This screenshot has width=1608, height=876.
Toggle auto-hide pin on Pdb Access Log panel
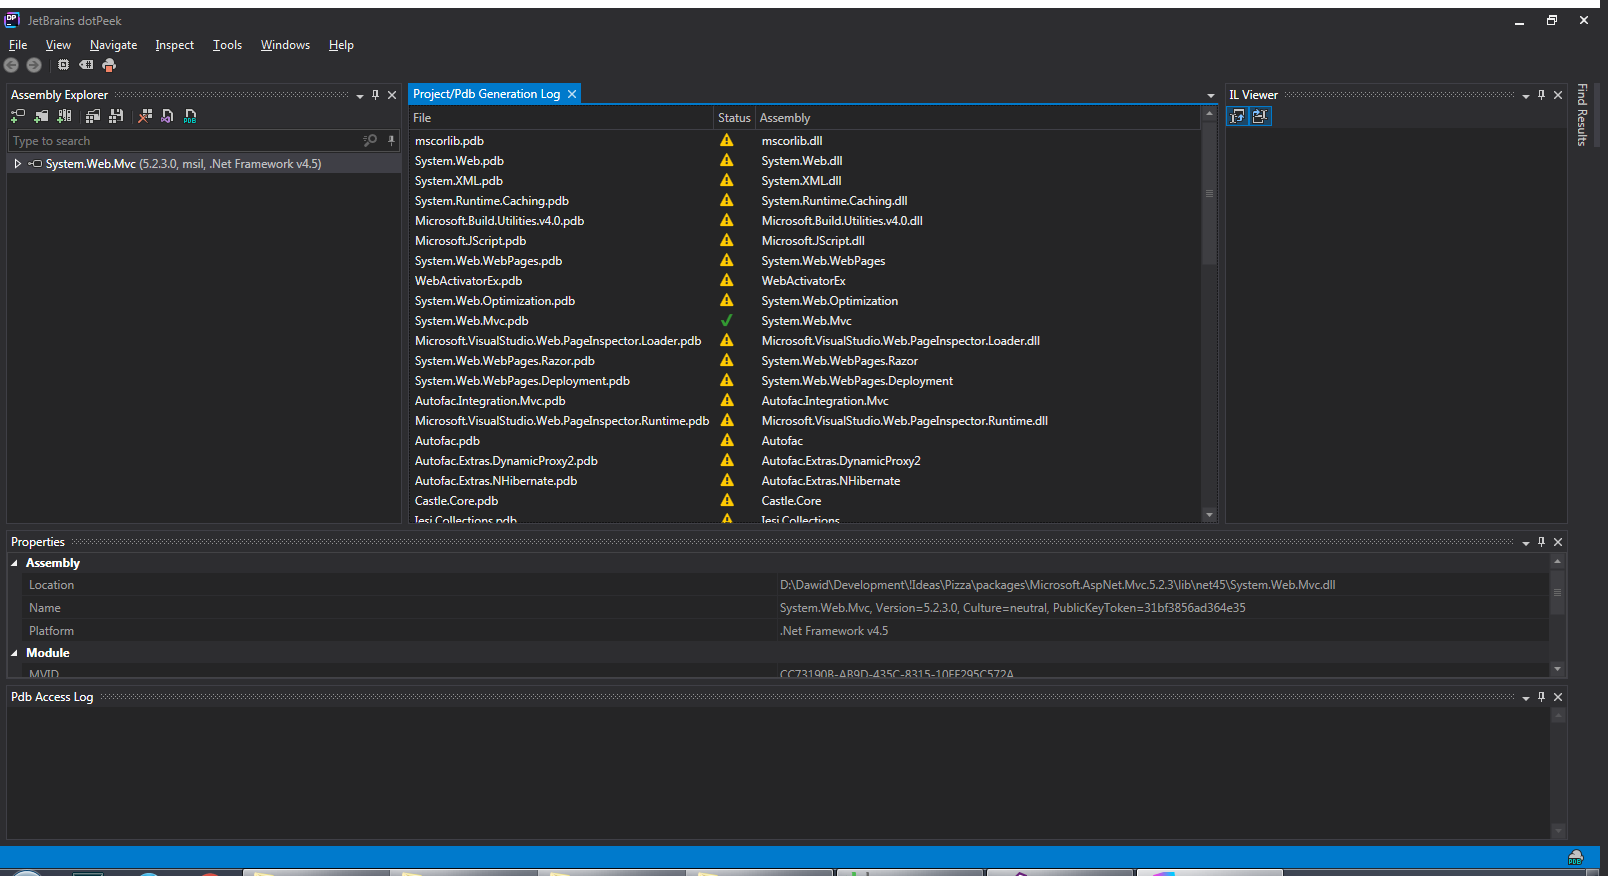pos(1542,697)
